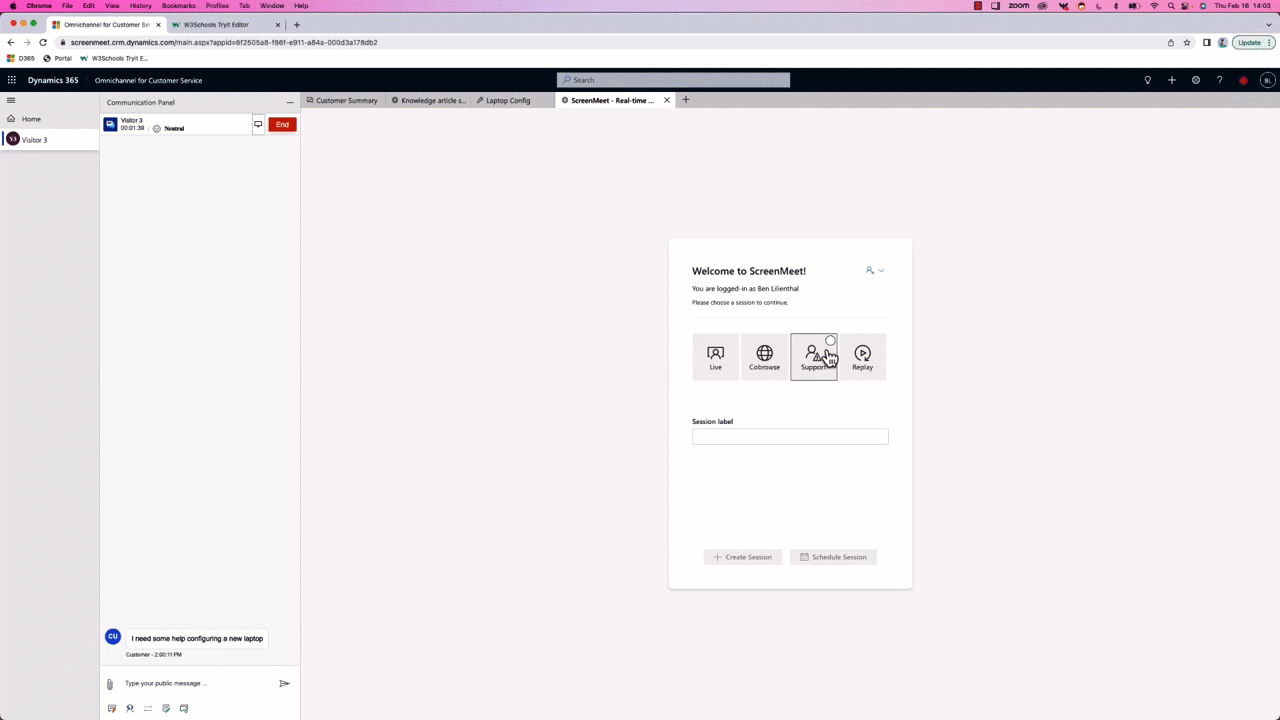
Task: Click the Create Session button
Action: coord(743,557)
